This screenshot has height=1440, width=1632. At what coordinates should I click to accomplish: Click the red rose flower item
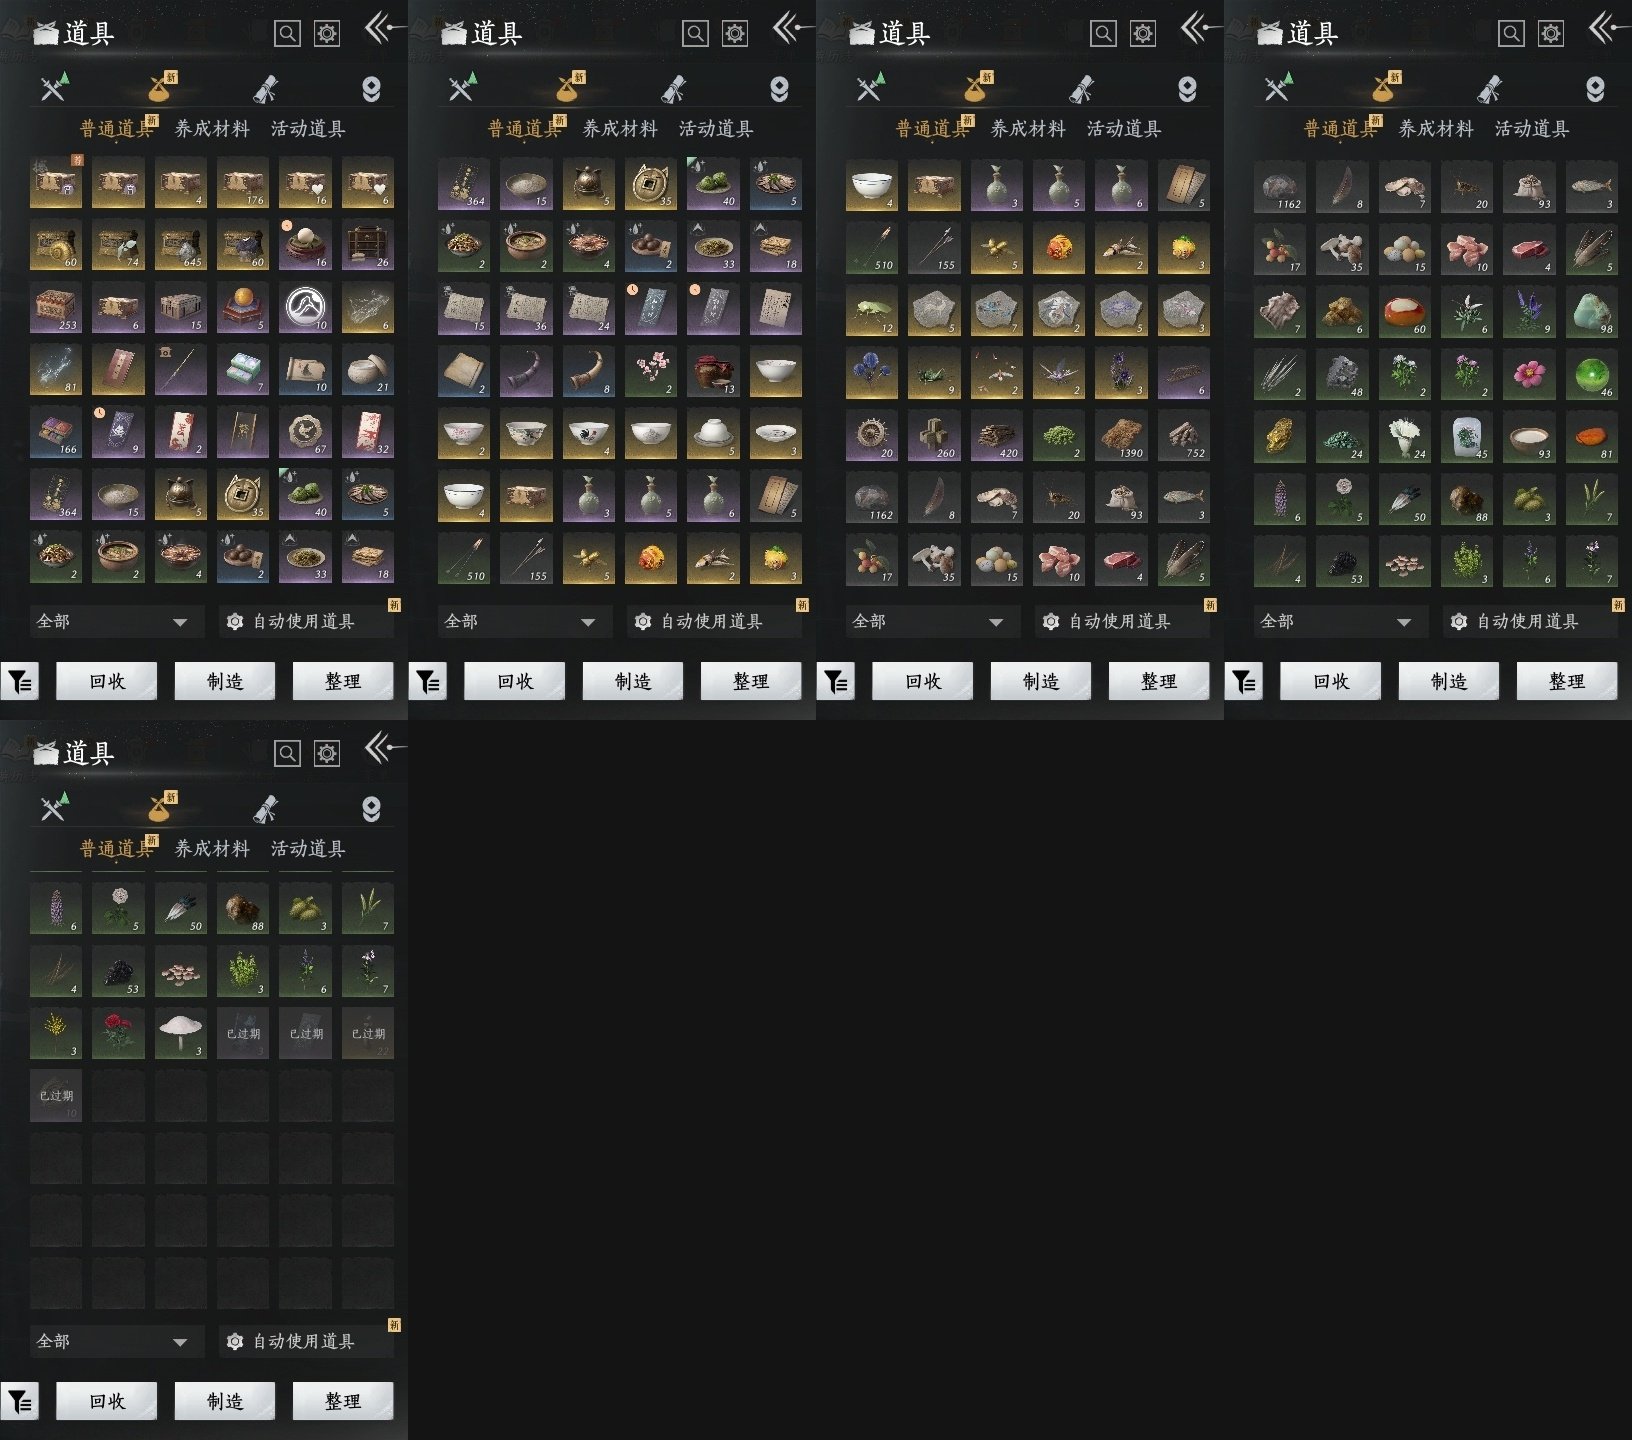point(118,1033)
